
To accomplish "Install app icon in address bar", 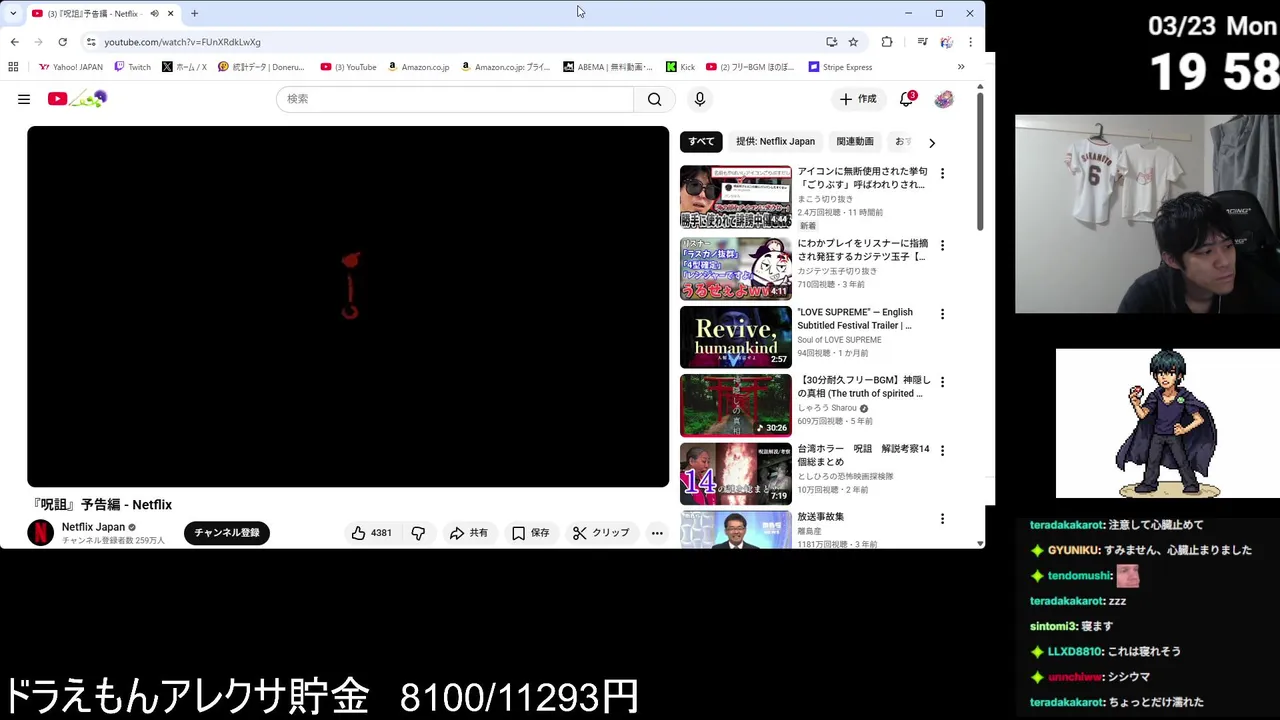I will pyautogui.click(x=831, y=42).
